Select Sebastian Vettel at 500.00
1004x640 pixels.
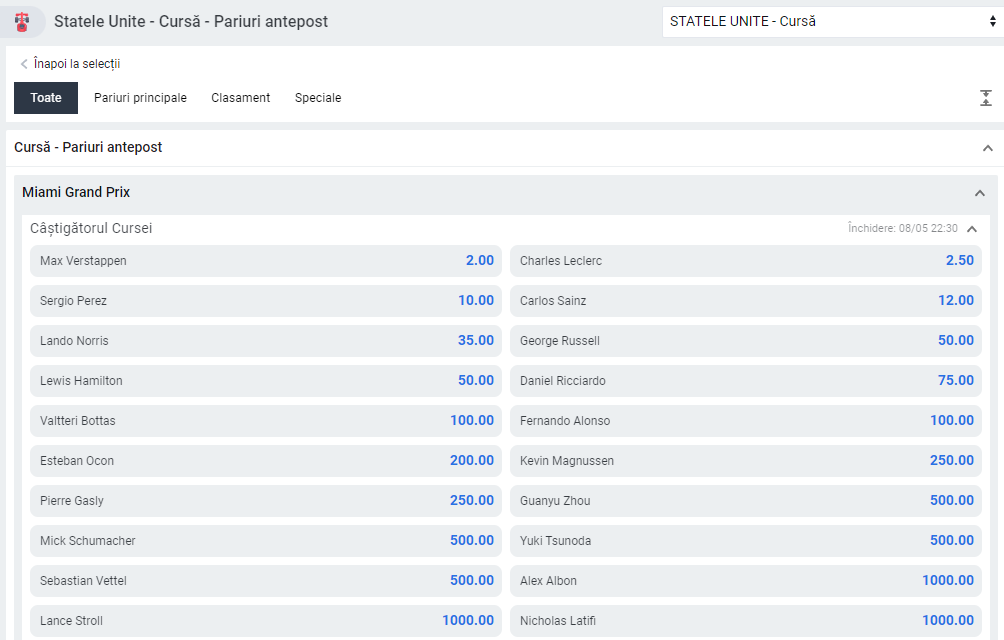tap(266, 581)
